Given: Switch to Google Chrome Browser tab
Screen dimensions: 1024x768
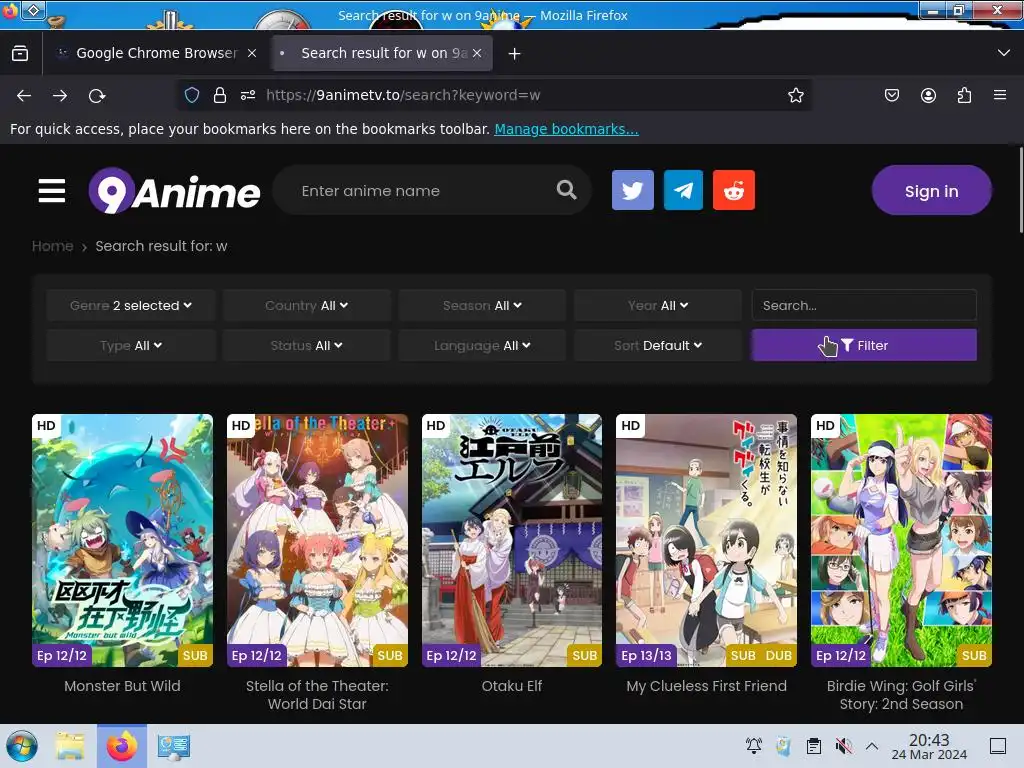Looking at the screenshot, I should tap(157, 53).
